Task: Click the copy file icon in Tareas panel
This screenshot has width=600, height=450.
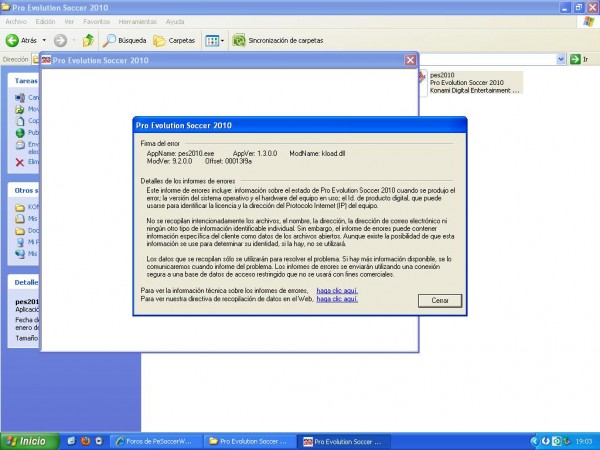Action: tap(20, 121)
